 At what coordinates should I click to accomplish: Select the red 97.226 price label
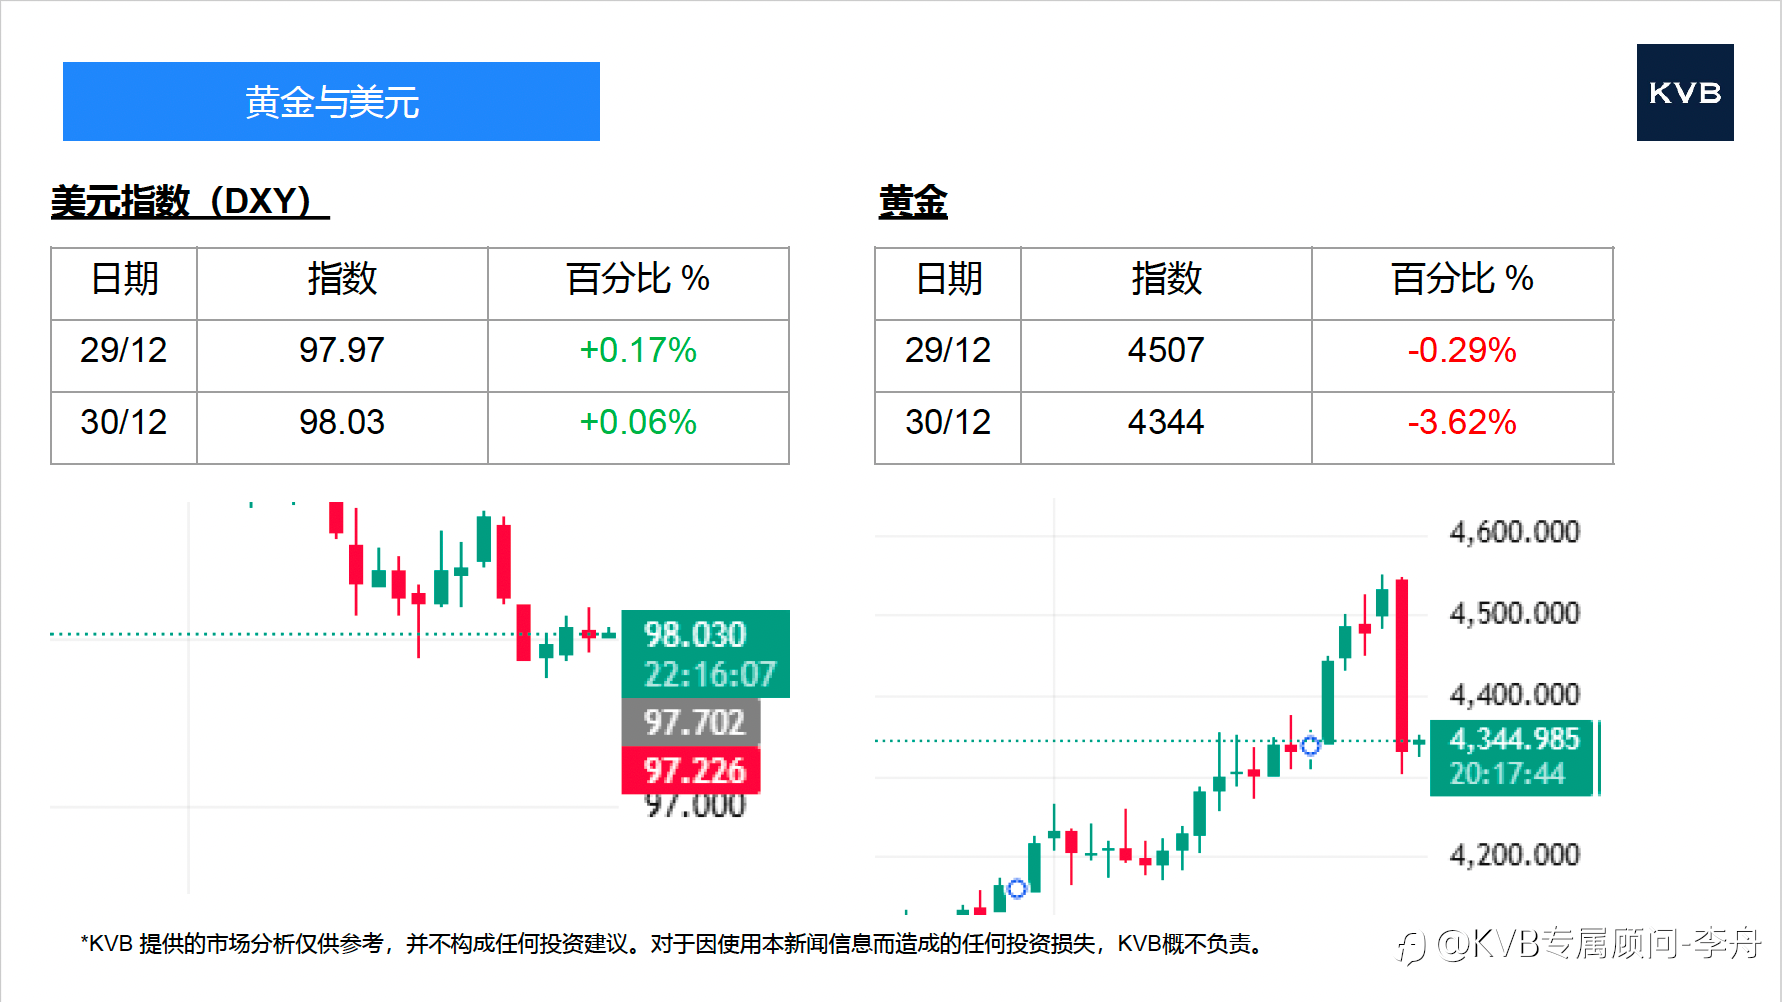tap(691, 770)
